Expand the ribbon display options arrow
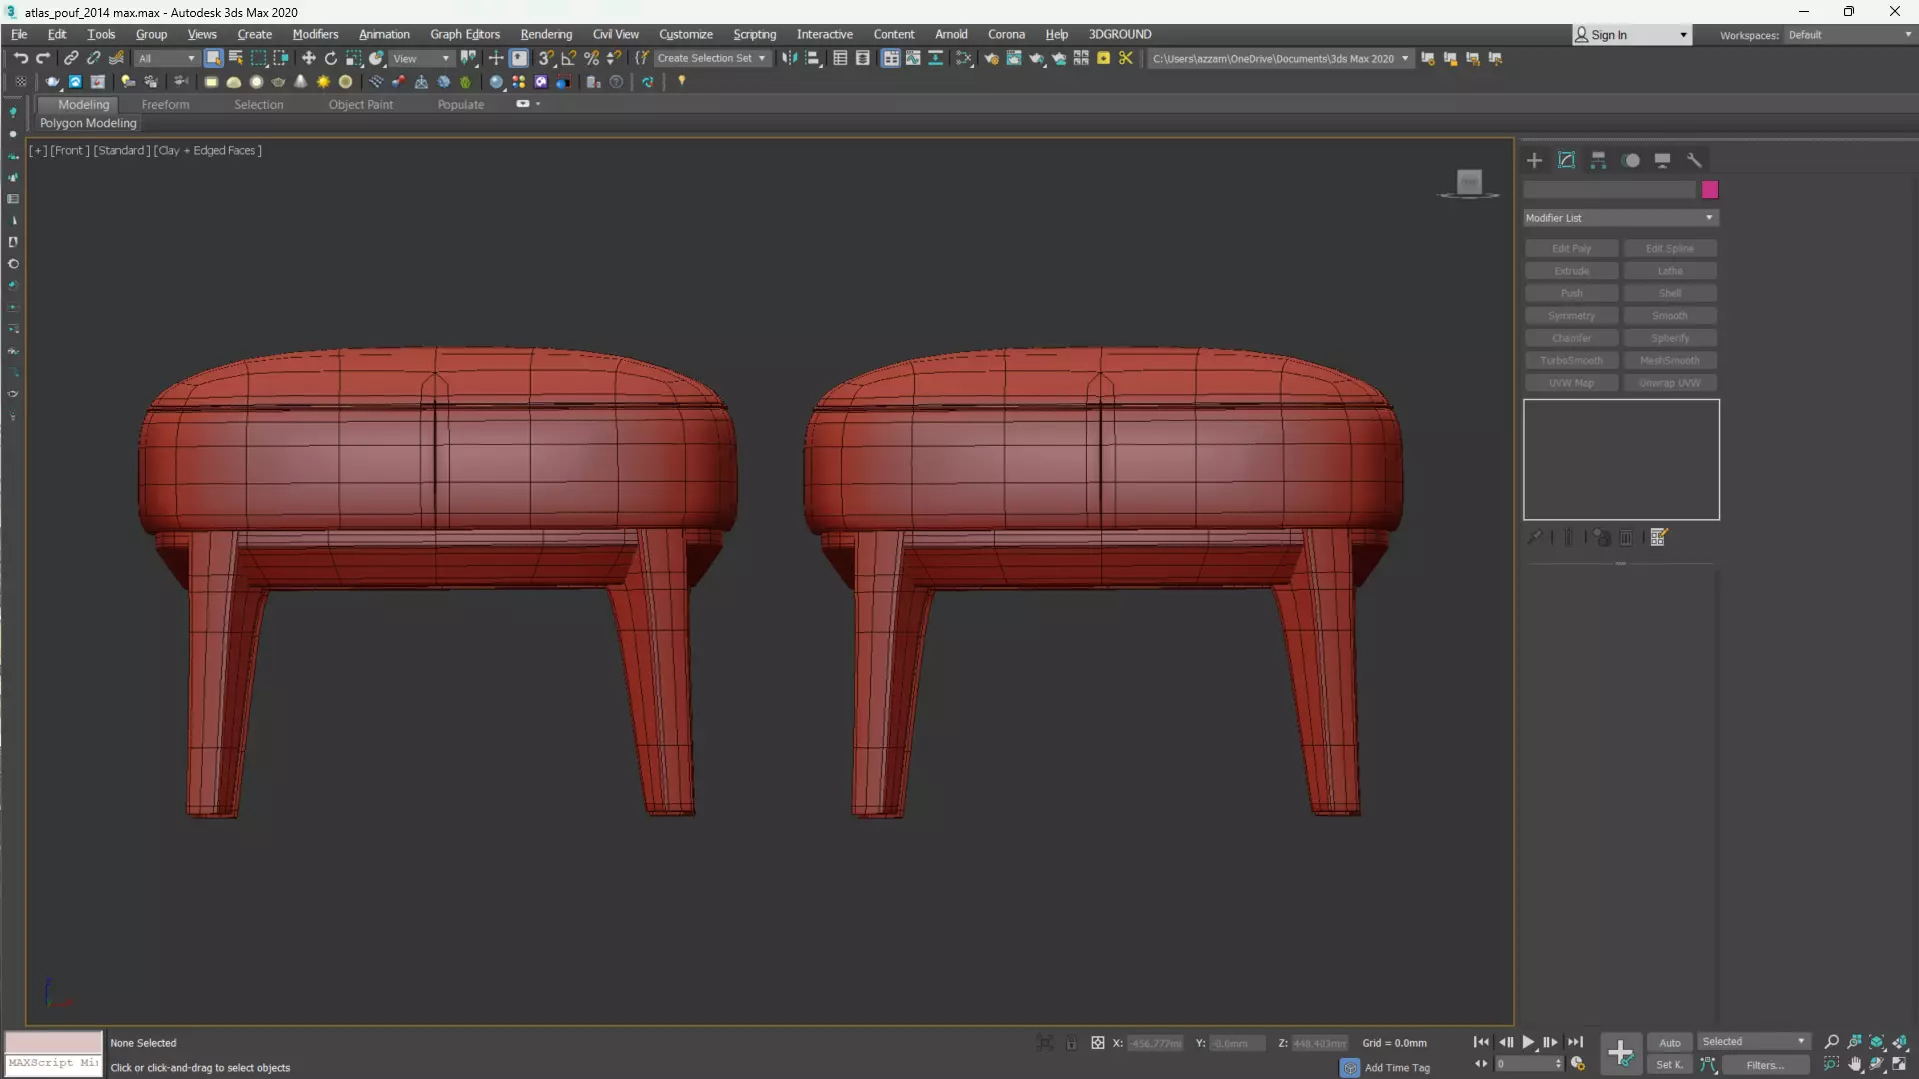 click(x=539, y=104)
